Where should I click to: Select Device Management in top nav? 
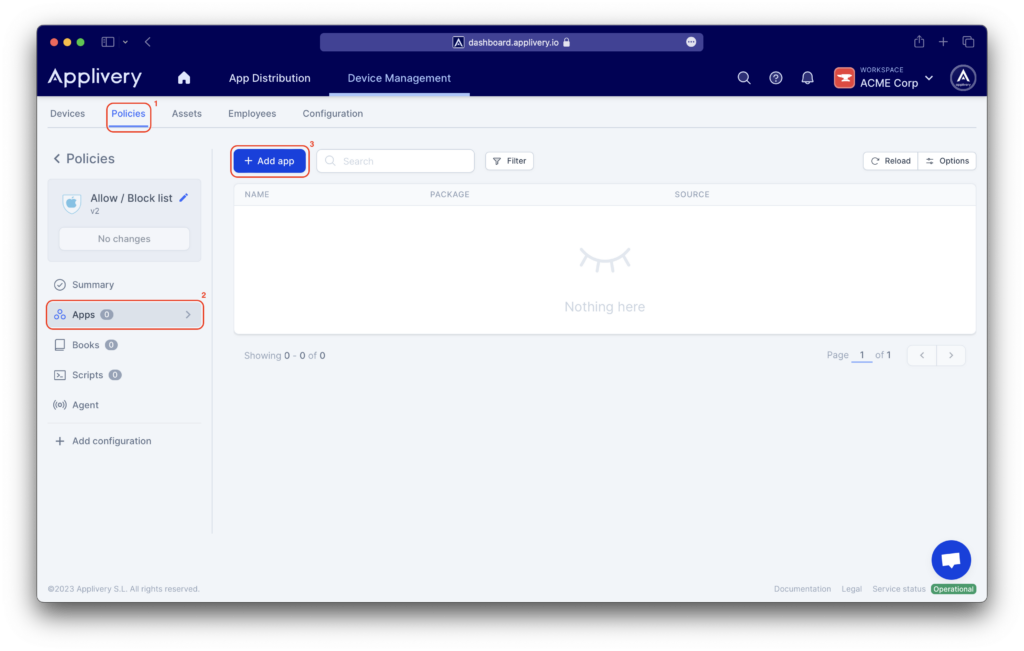(399, 78)
